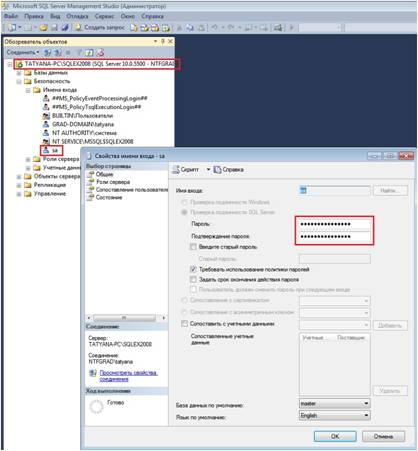Click the pin icon of Object Explorer
Viewport: 418px width, 451px height.
[x=163, y=41]
